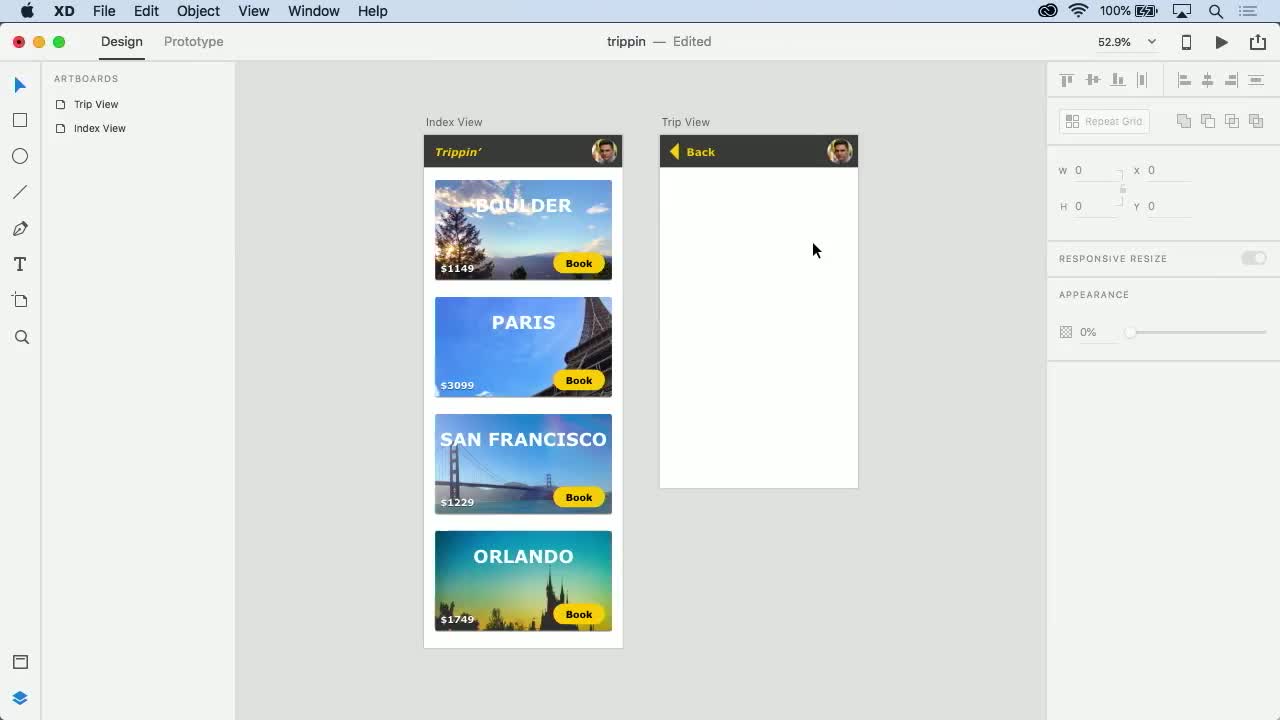The height and width of the screenshot is (720, 1280).
Task: Select the Zoom magnifier tool
Action: (x=21, y=338)
